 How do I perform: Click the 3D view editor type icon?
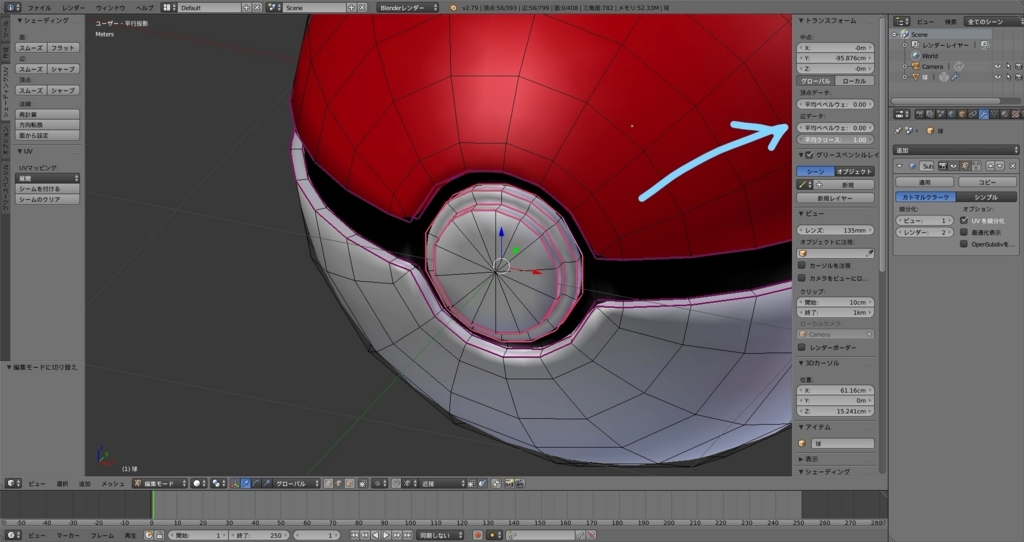click(9, 483)
